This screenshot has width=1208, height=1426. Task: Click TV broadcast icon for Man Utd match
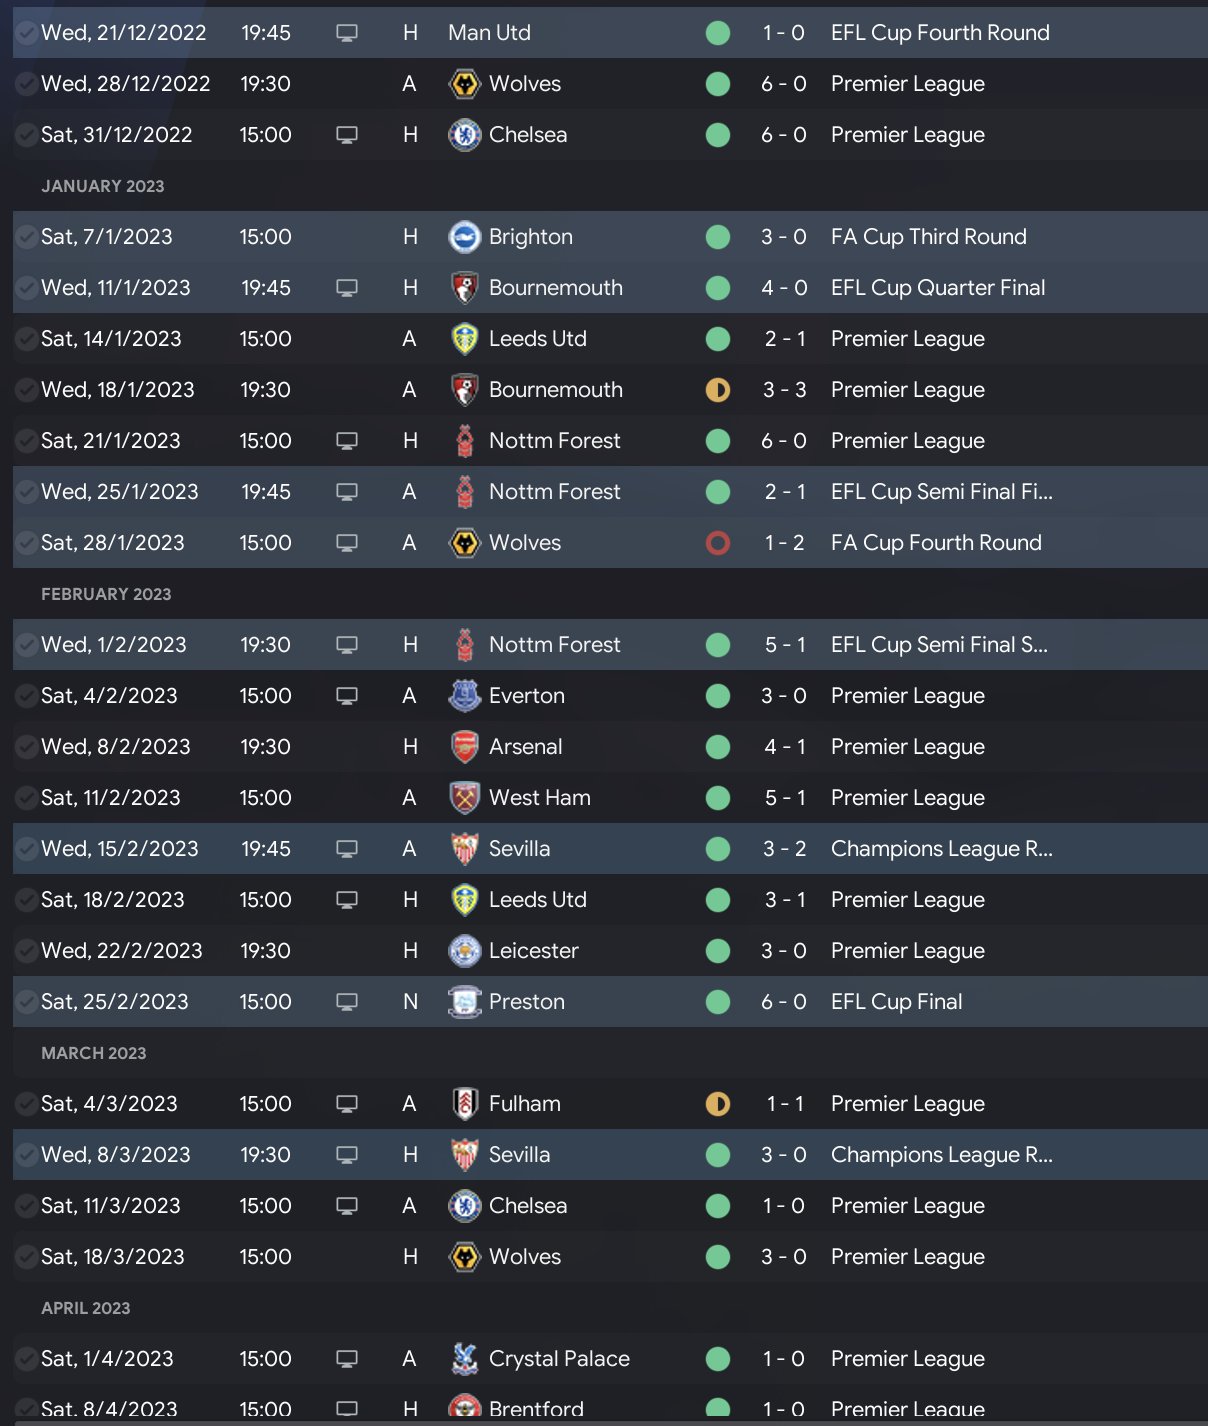[347, 33]
